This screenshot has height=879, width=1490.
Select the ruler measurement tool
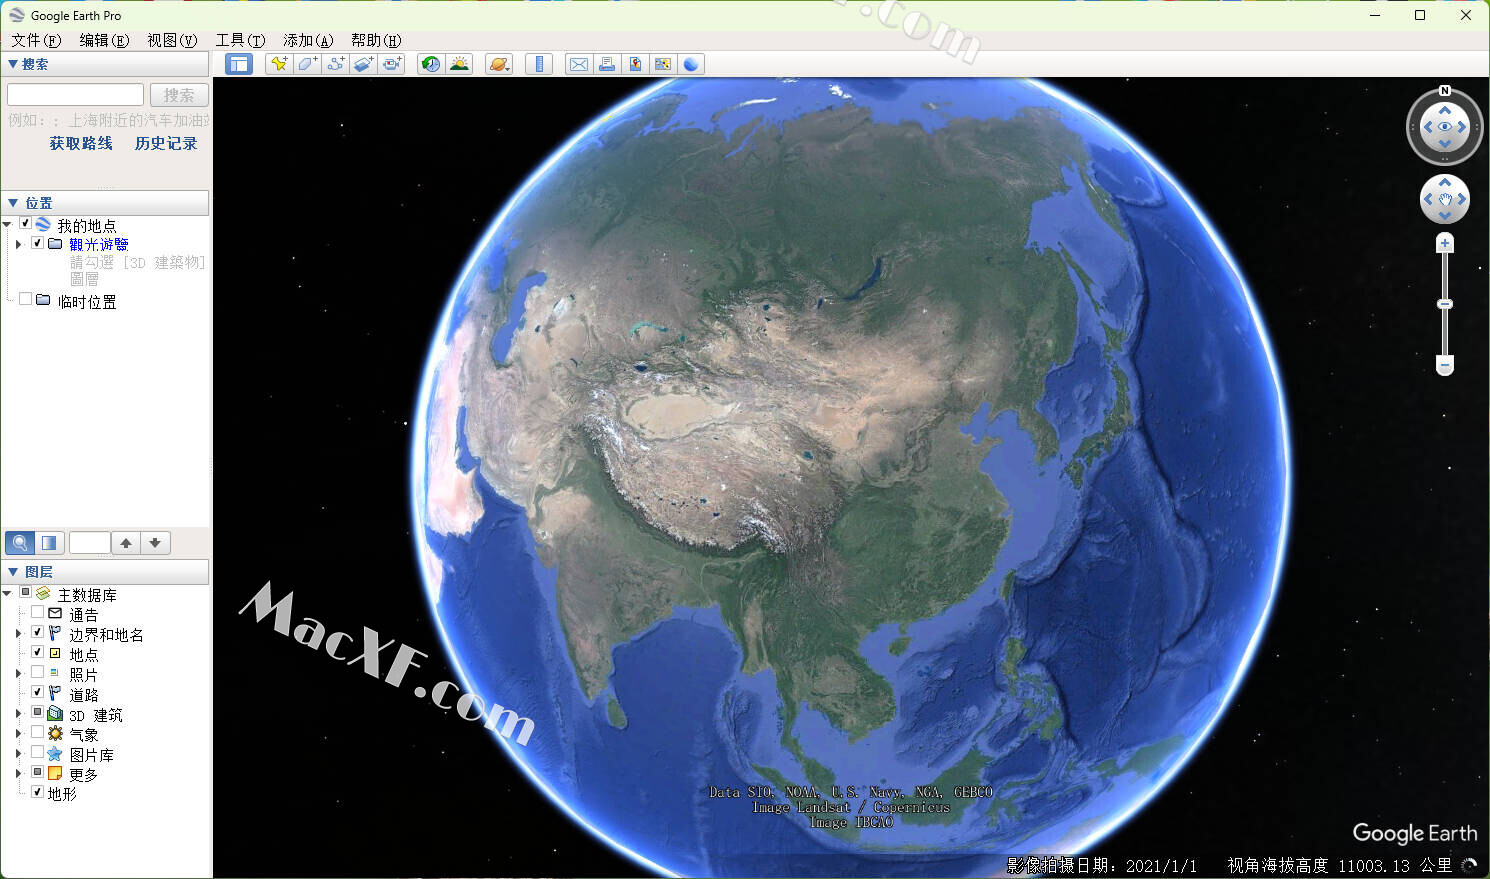[539, 64]
